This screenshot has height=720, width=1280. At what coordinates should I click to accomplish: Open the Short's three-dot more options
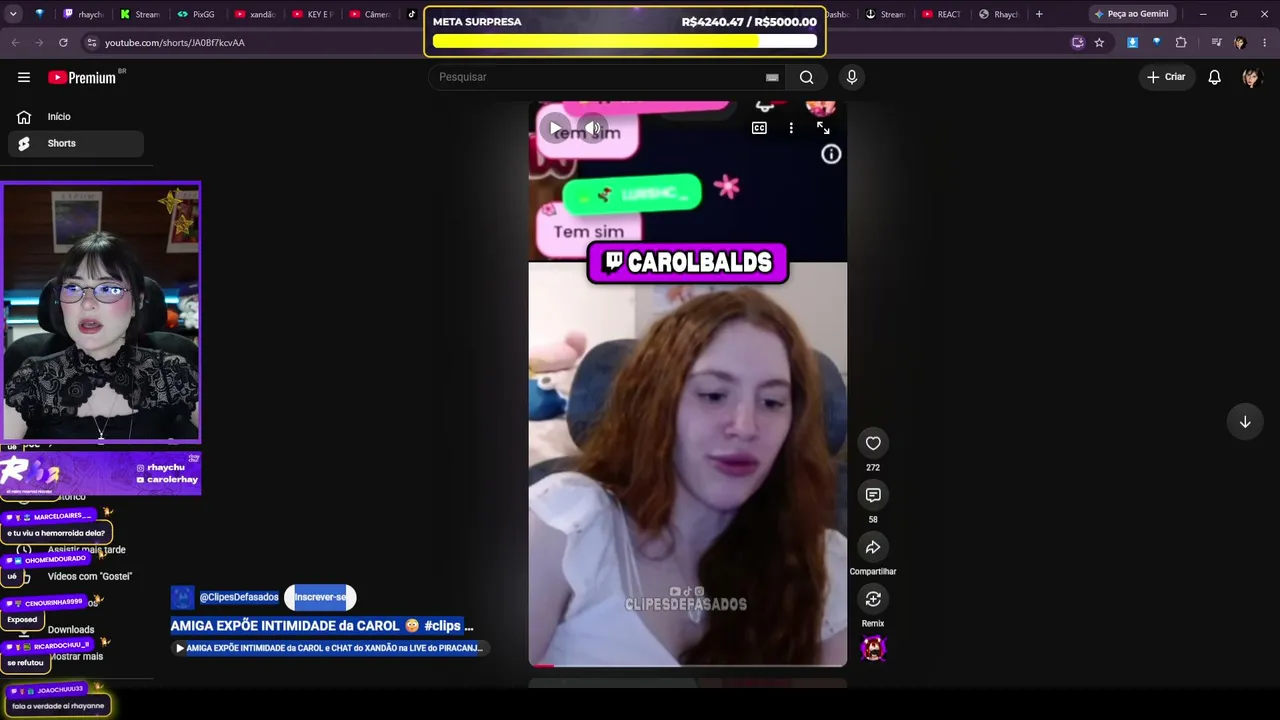coord(791,128)
